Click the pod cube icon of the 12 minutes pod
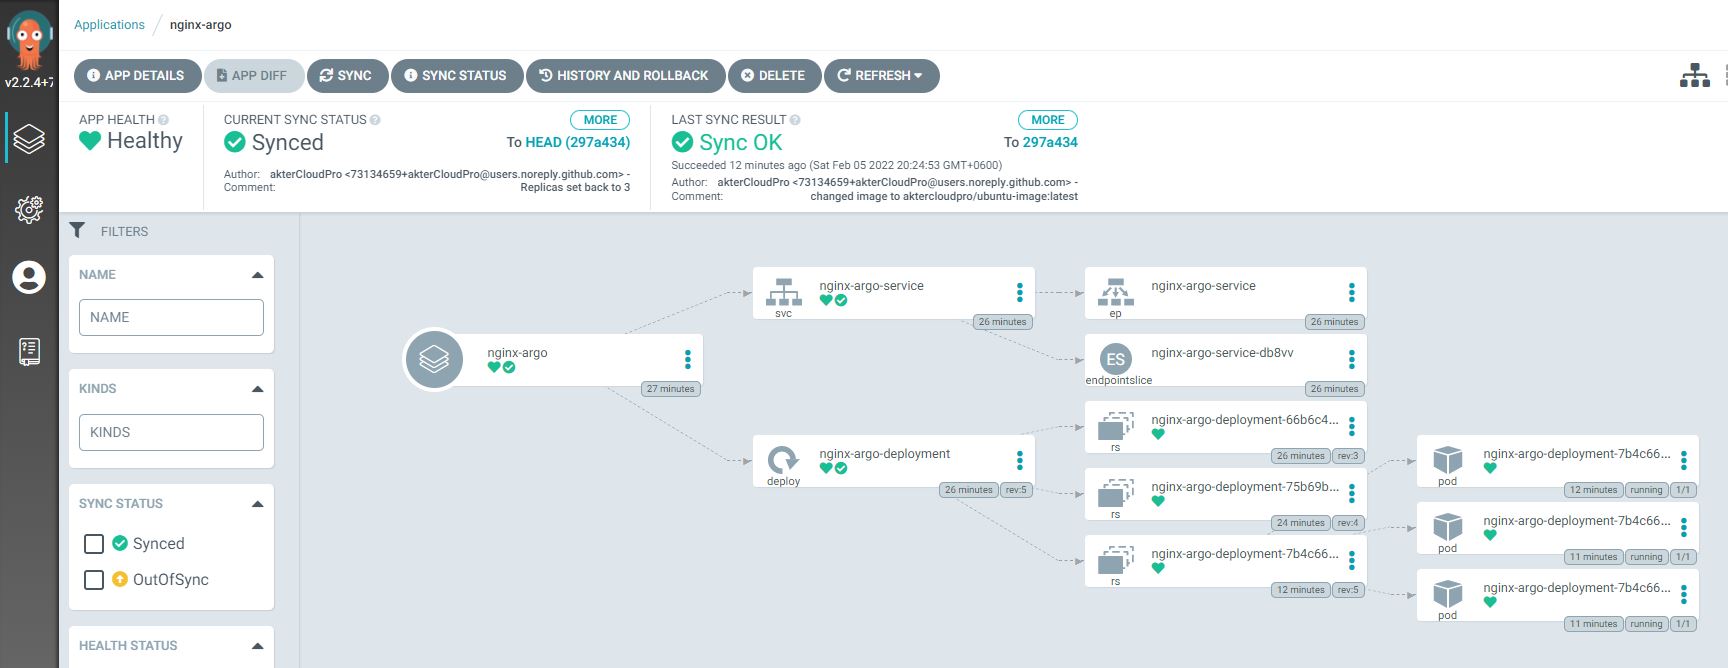 click(x=1447, y=459)
